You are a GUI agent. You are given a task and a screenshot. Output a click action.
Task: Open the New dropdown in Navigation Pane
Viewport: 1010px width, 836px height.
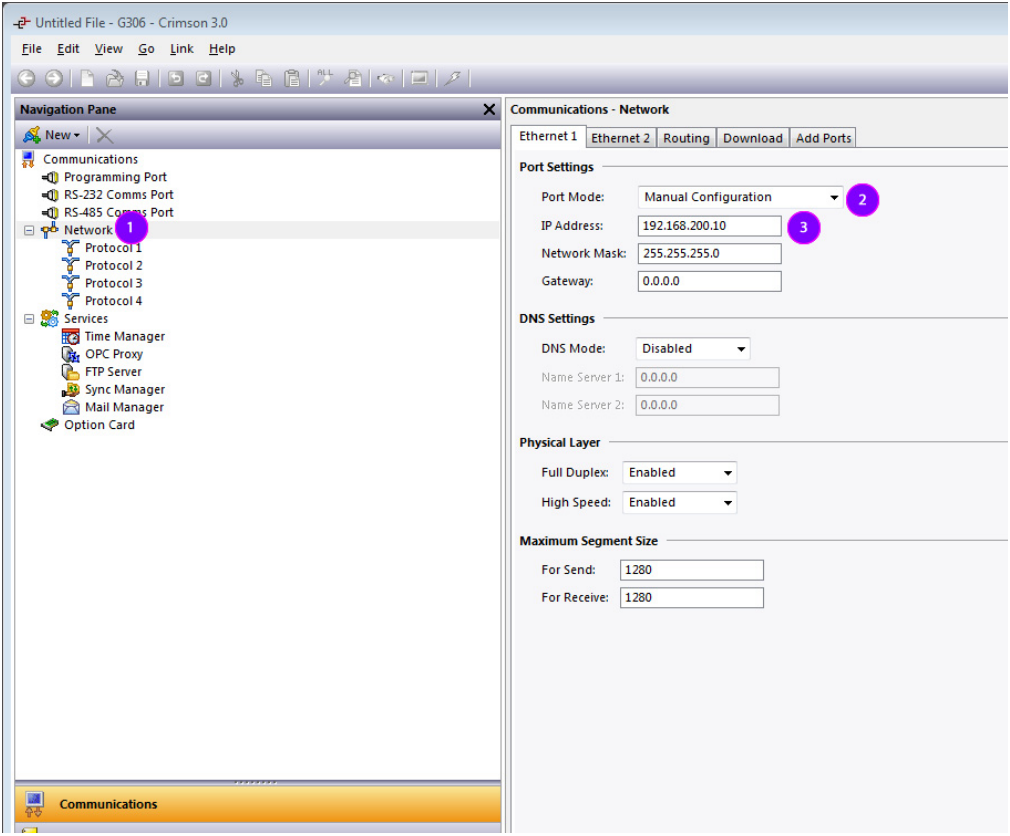(x=52, y=135)
